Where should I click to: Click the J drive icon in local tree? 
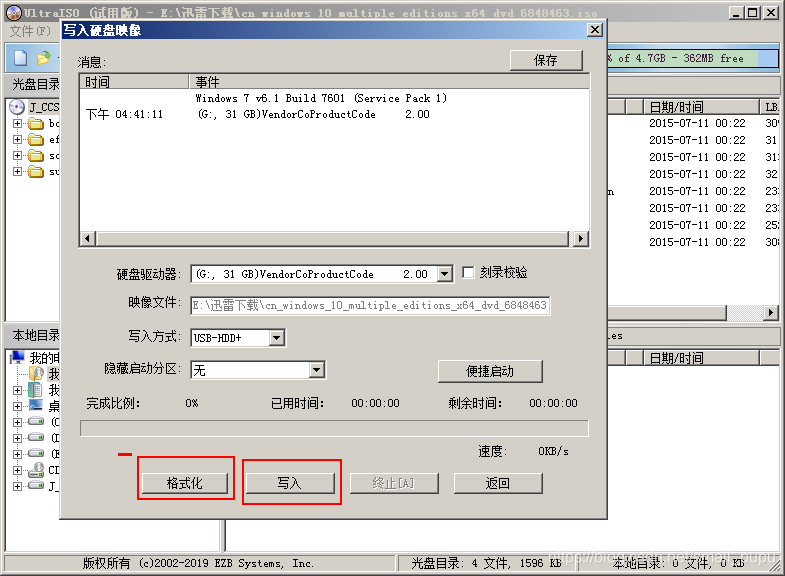[x=36, y=485]
